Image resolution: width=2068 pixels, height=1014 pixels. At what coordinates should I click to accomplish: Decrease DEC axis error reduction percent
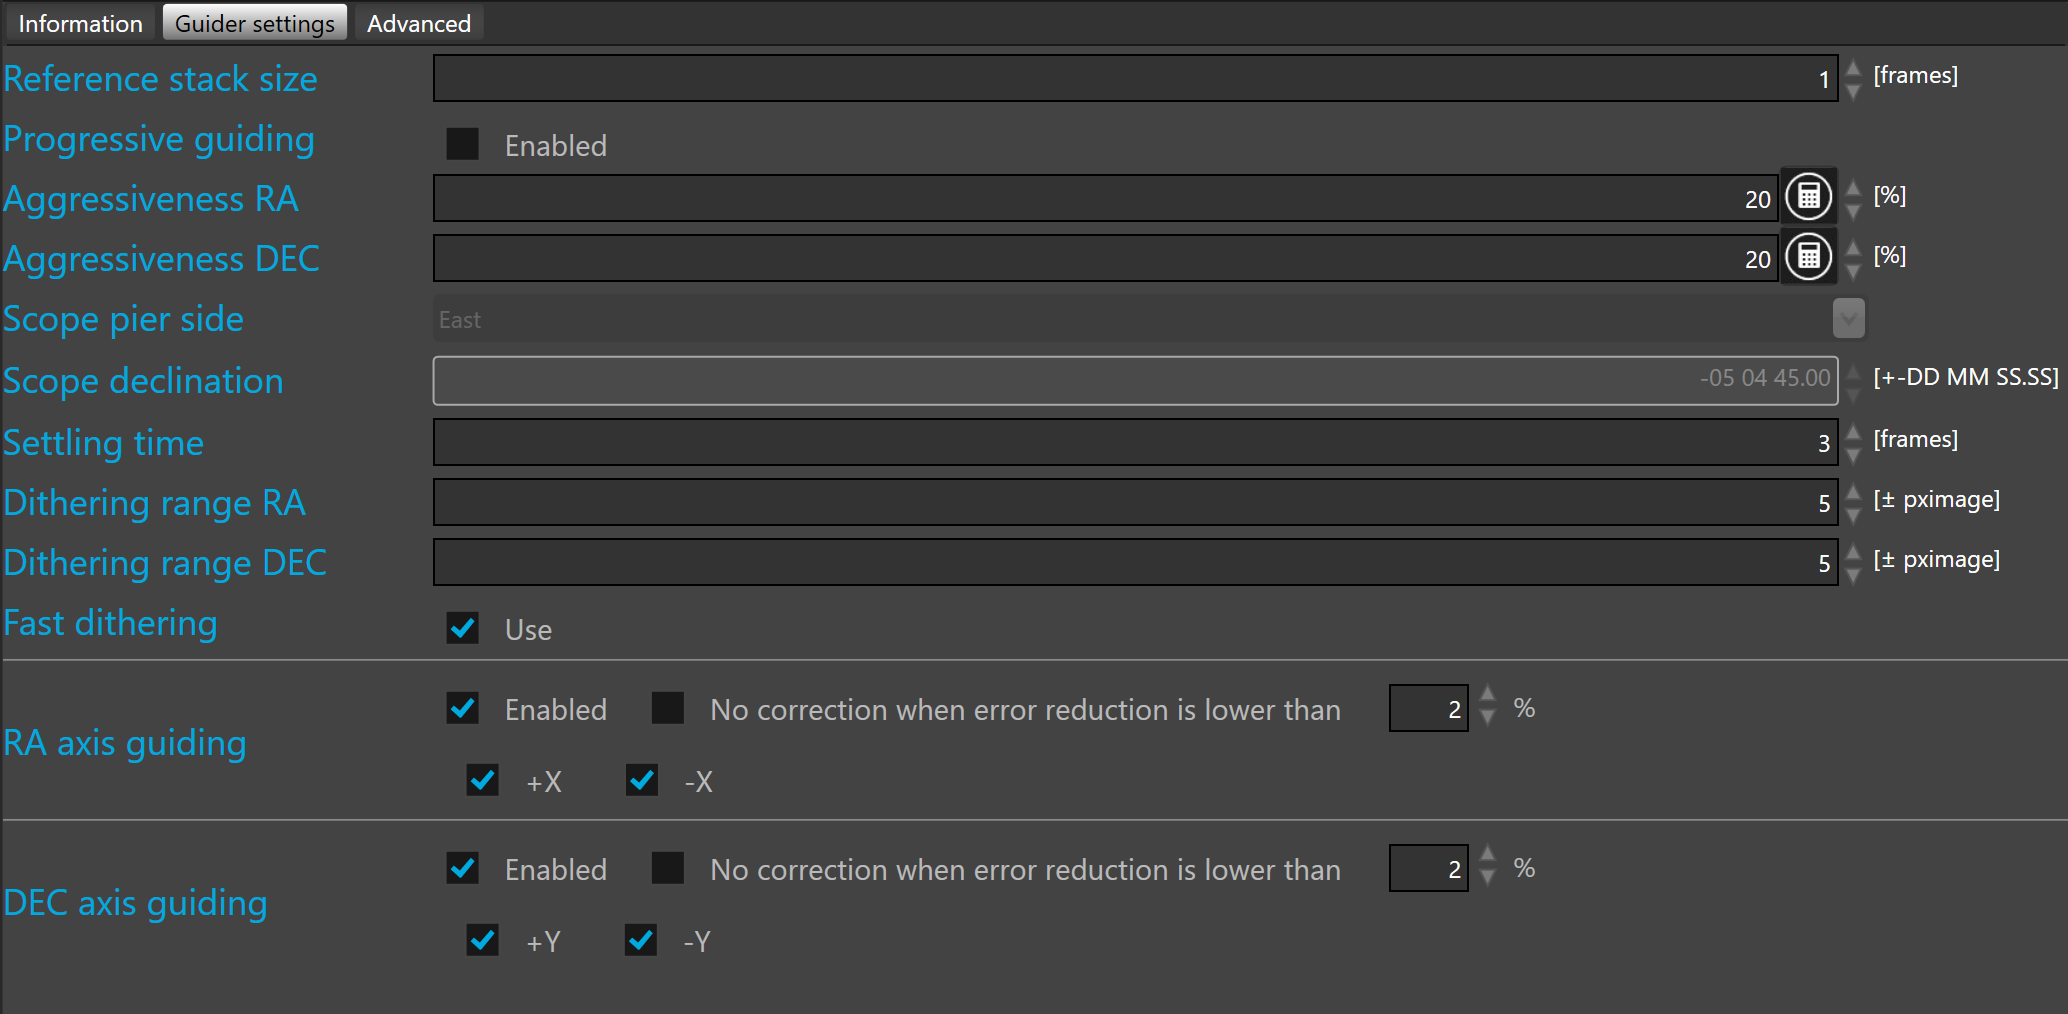pyautogui.click(x=1487, y=879)
